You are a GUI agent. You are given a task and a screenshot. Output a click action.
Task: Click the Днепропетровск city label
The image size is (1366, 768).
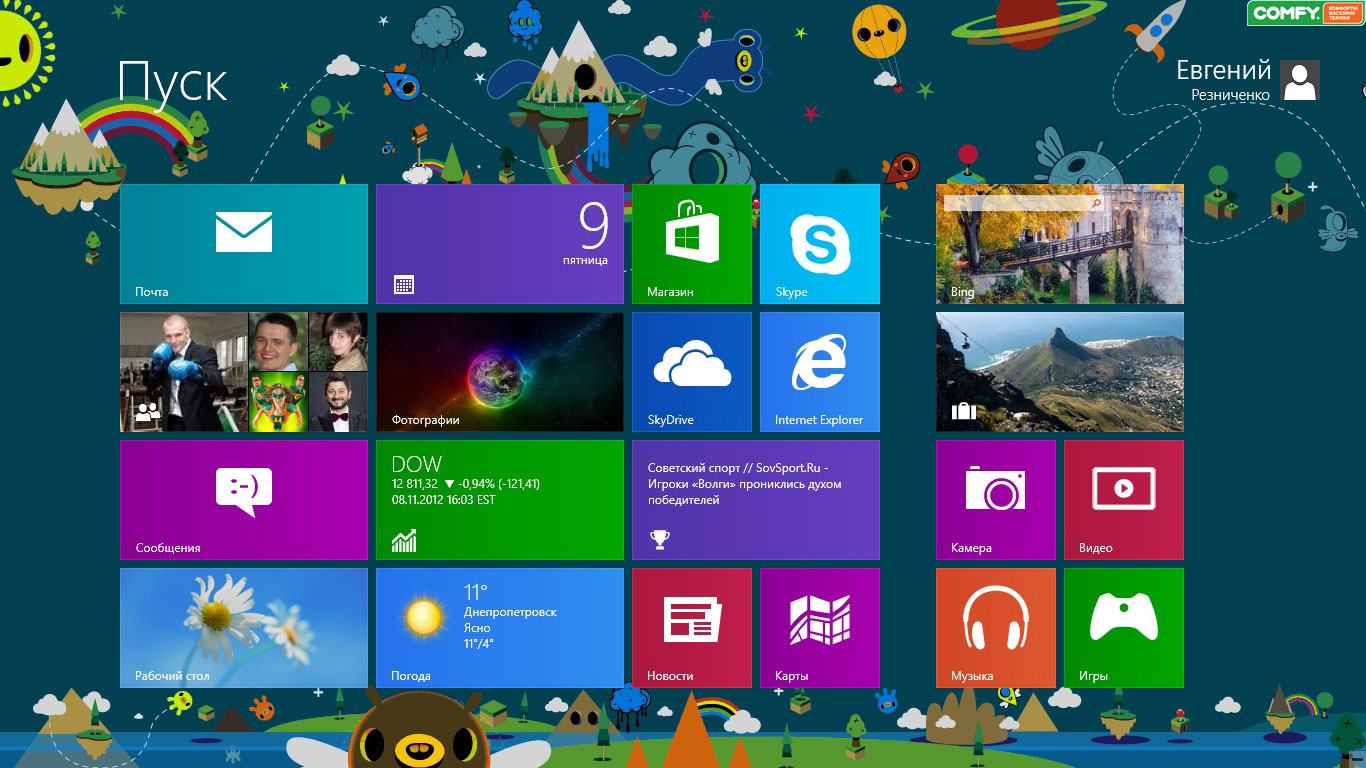[510, 612]
